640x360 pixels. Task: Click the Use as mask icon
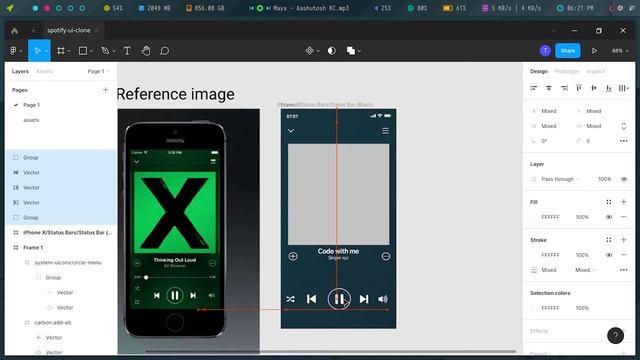[332, 51]
